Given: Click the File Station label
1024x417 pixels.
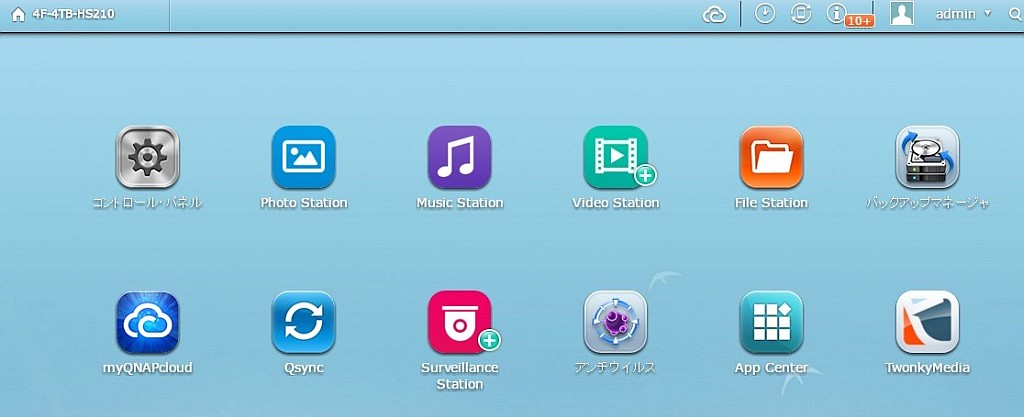Looking at the screenshot, I should coord(771,203).
